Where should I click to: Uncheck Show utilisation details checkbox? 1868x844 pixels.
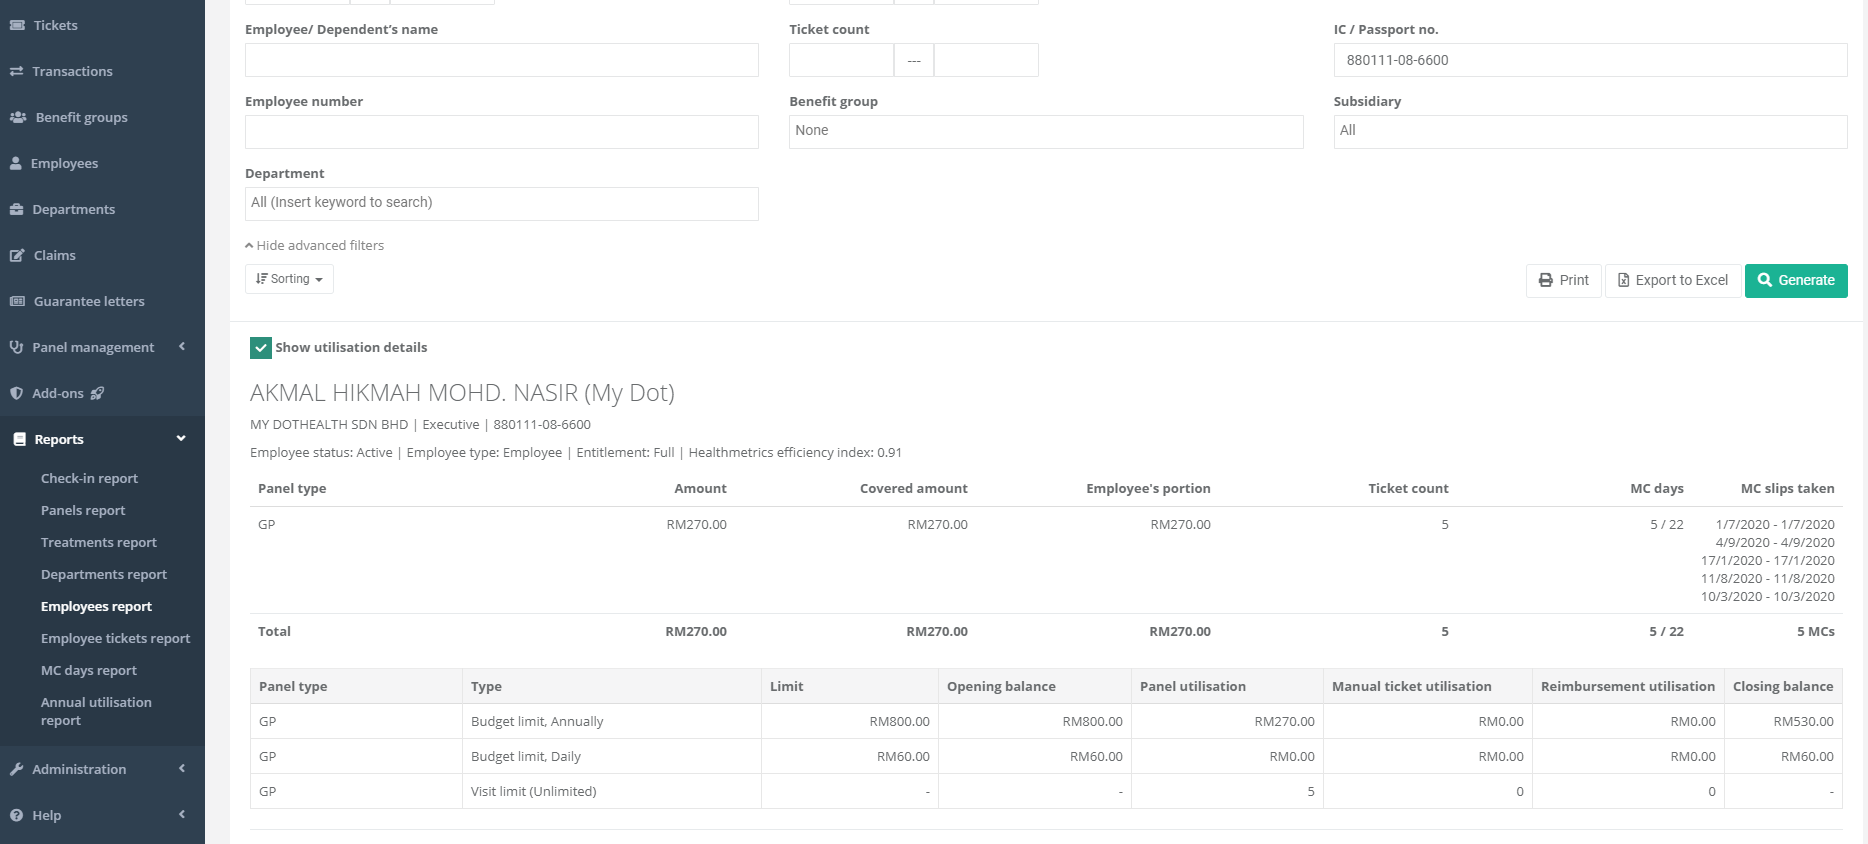pos(261,348)
